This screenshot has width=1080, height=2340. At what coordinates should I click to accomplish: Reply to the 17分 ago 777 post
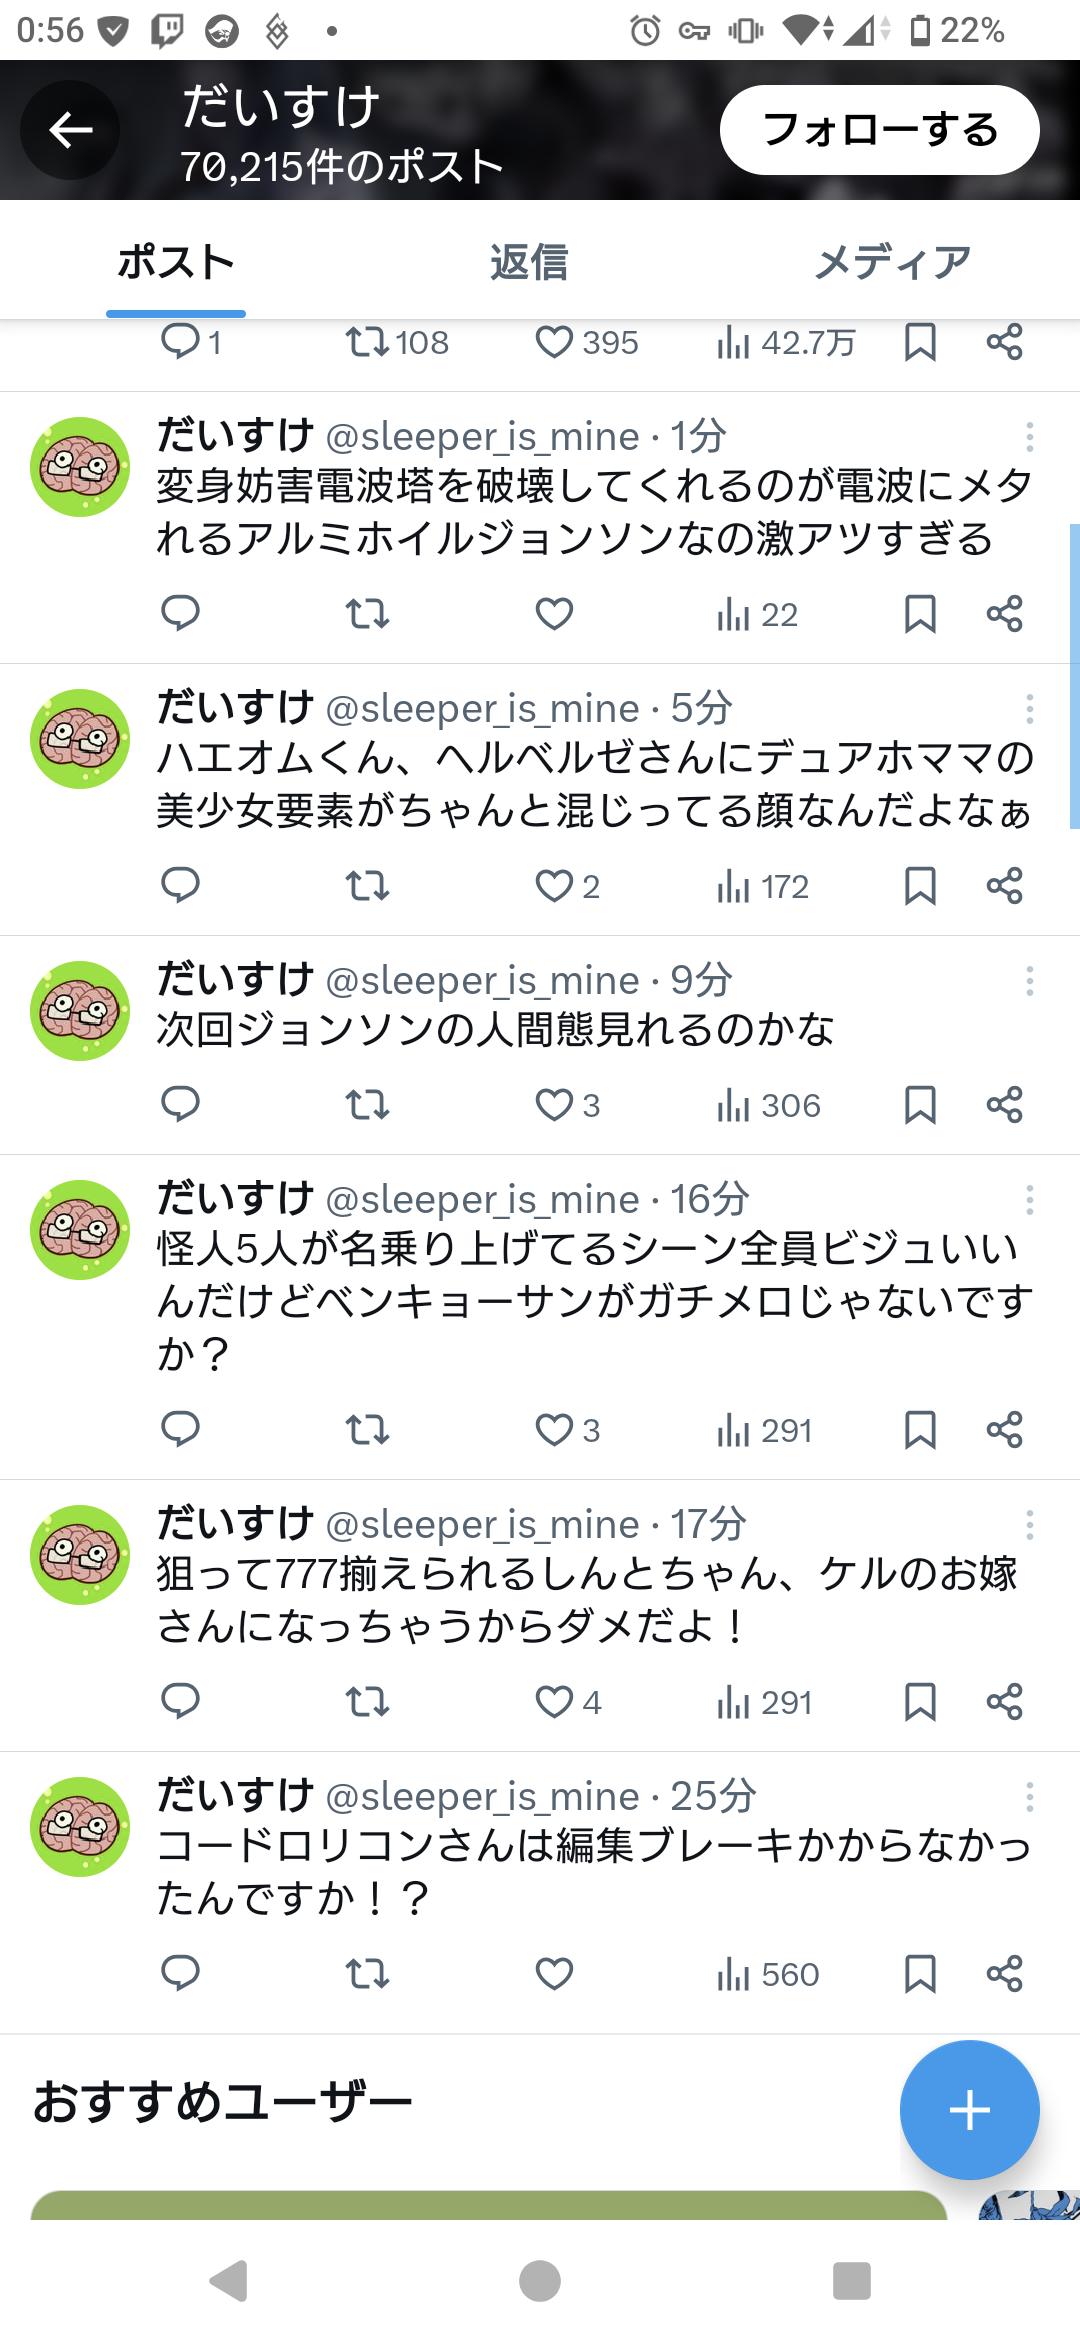[181, 1702]
